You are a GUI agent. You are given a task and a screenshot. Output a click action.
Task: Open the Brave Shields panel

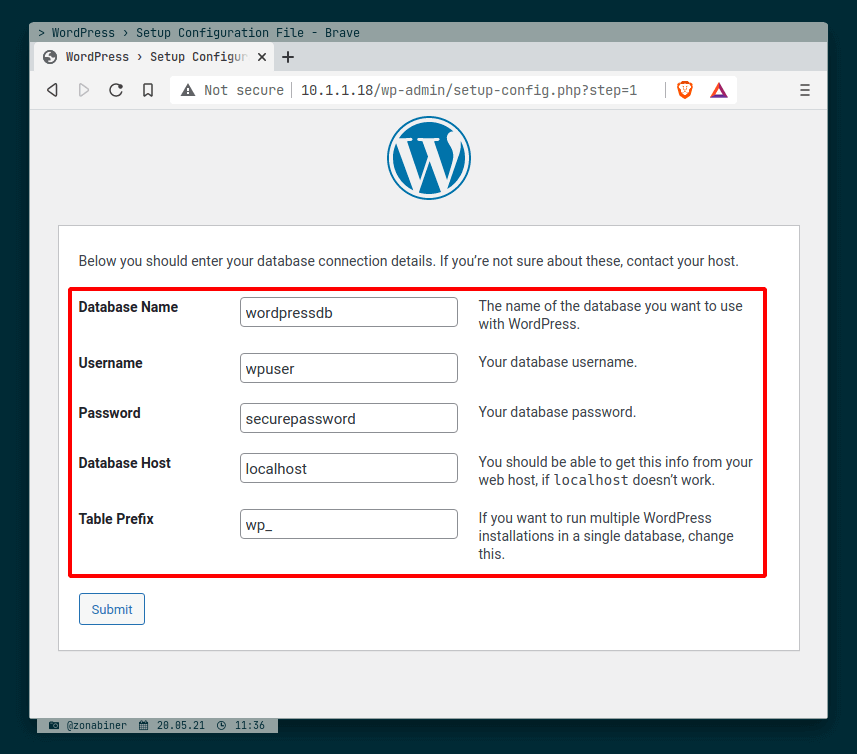coord(684,90)
